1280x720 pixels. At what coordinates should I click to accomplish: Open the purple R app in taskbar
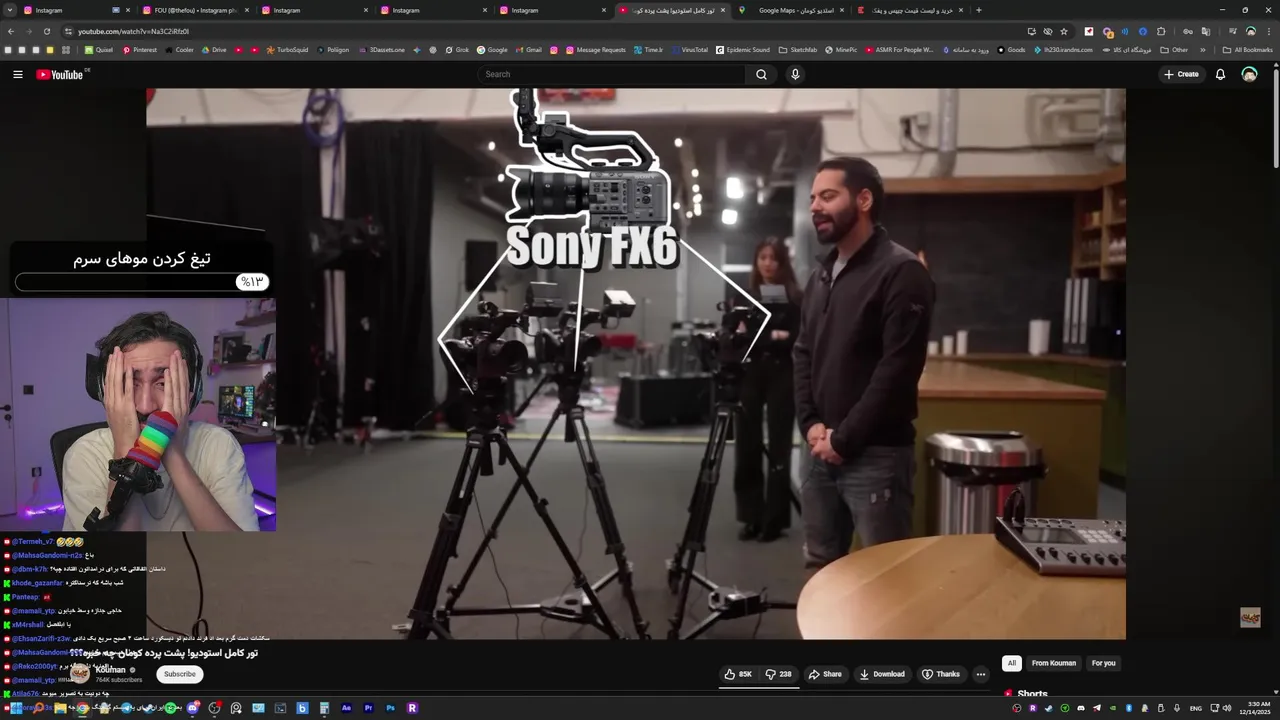(412, 708)
